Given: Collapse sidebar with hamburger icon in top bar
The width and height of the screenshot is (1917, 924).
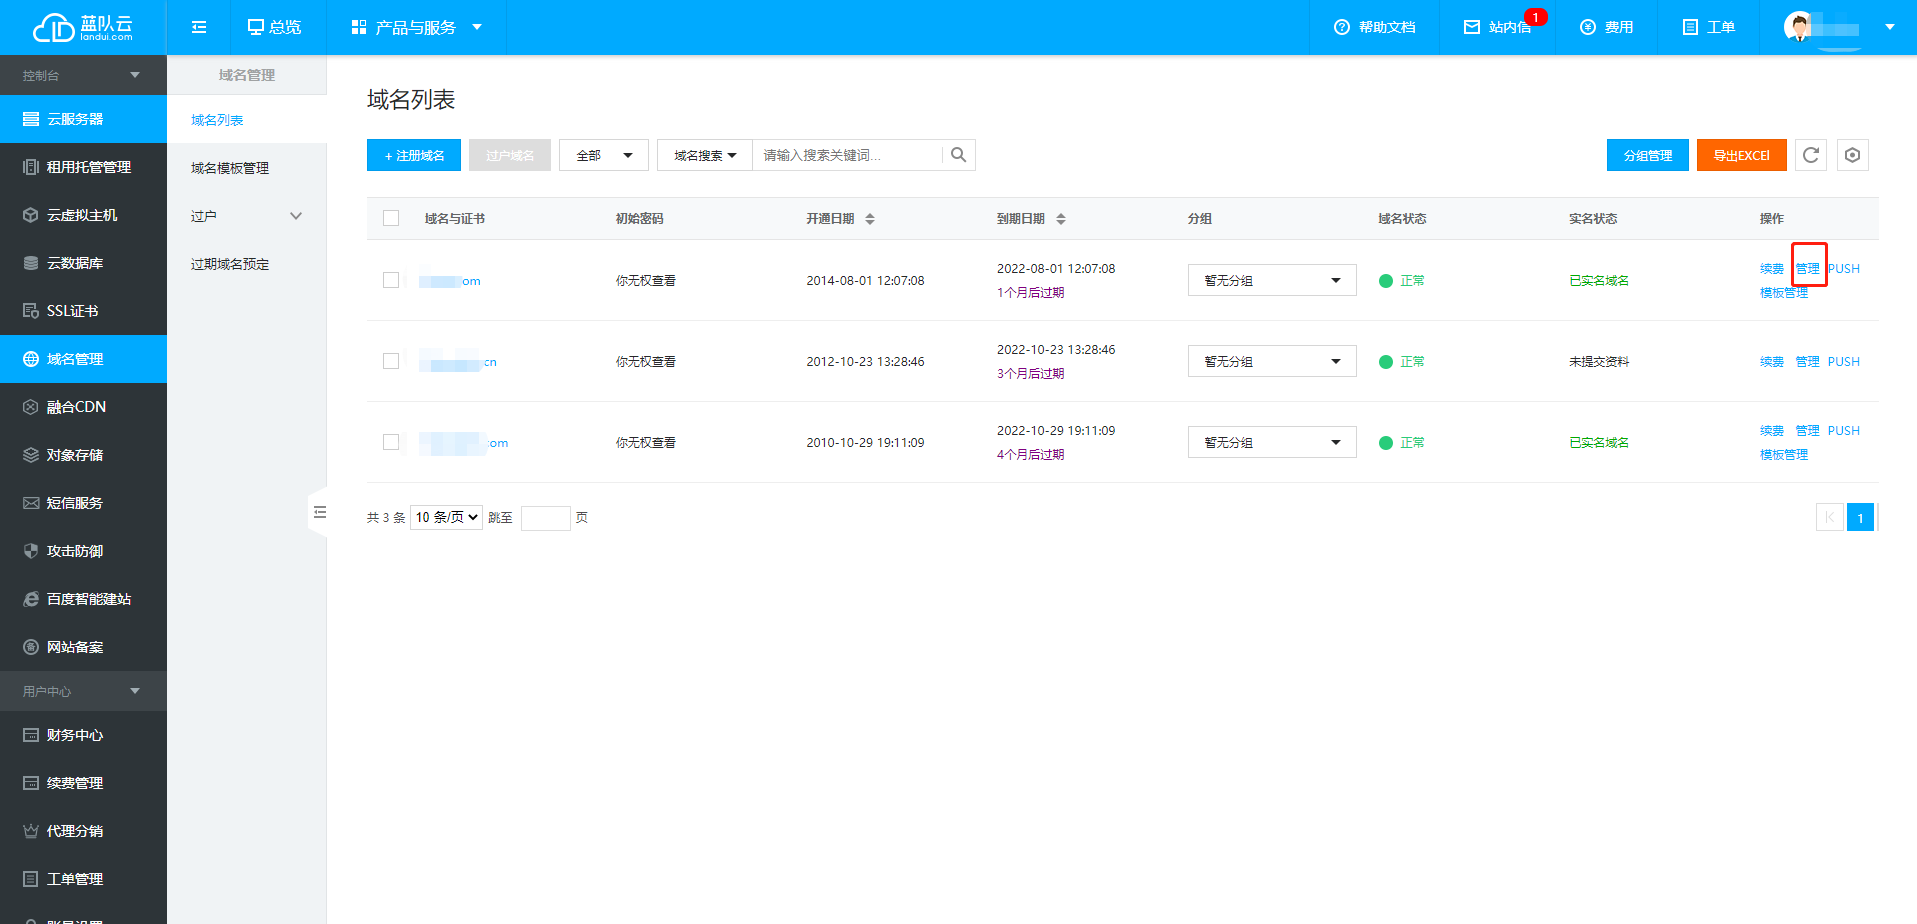Looking at the screenshot, I should click(199, 27).
